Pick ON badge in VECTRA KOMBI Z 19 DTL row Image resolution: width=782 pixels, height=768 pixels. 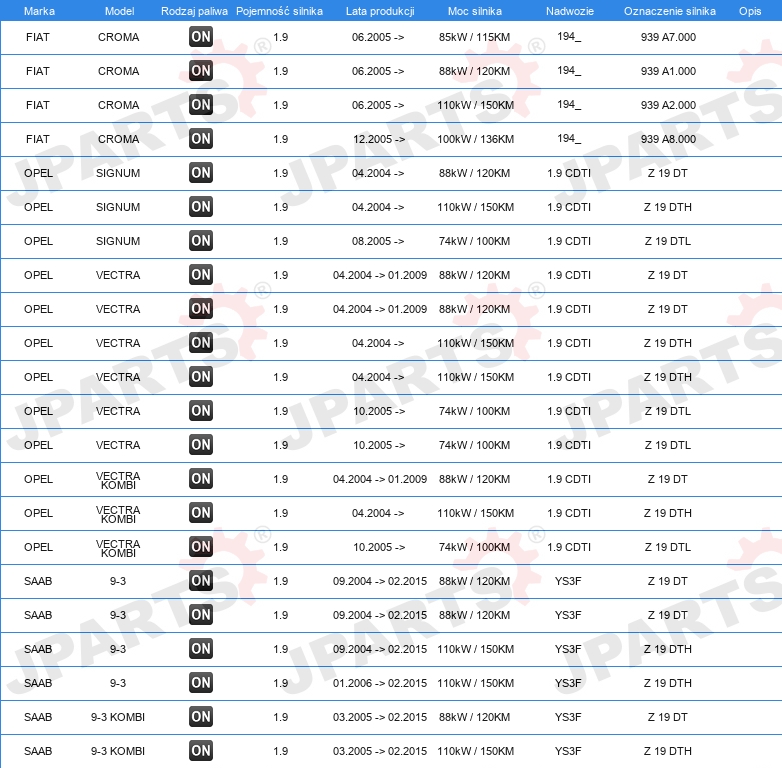201,547
